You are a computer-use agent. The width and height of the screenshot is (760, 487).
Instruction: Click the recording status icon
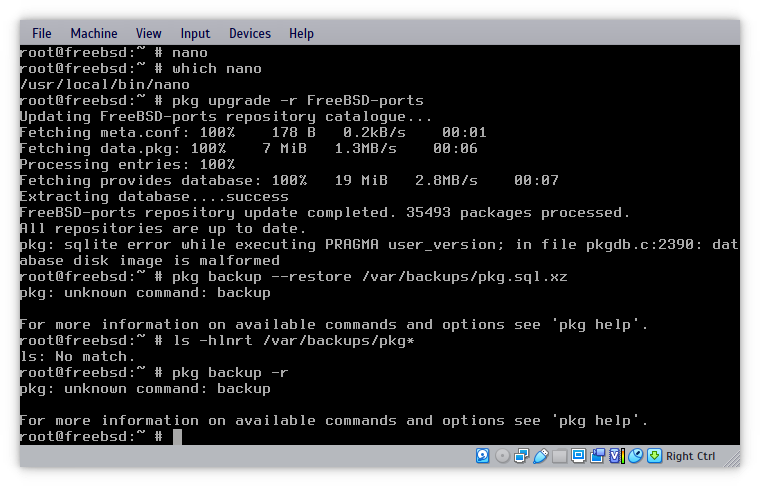(598, 456)
